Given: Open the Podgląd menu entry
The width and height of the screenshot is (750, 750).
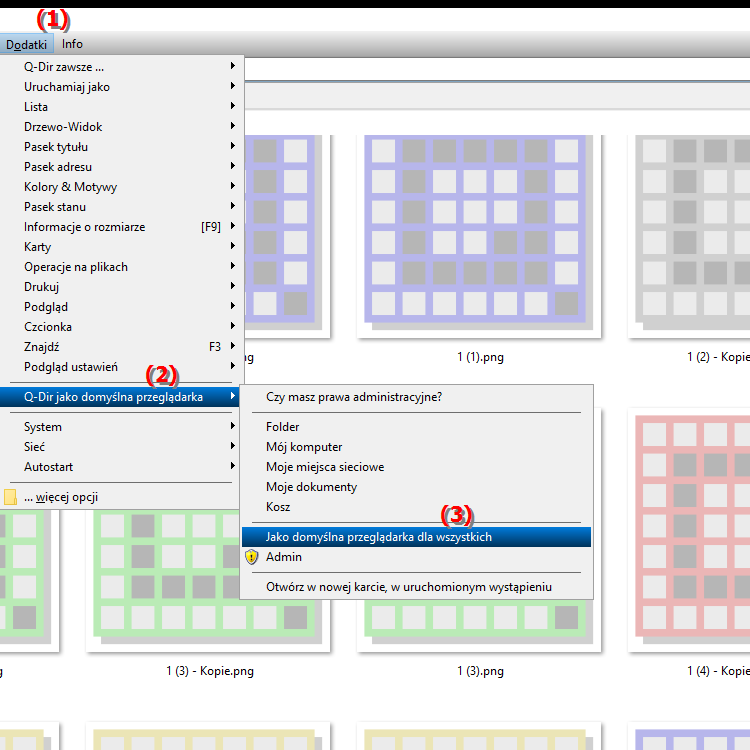Looking at the screenshot, I should [121, 307].
